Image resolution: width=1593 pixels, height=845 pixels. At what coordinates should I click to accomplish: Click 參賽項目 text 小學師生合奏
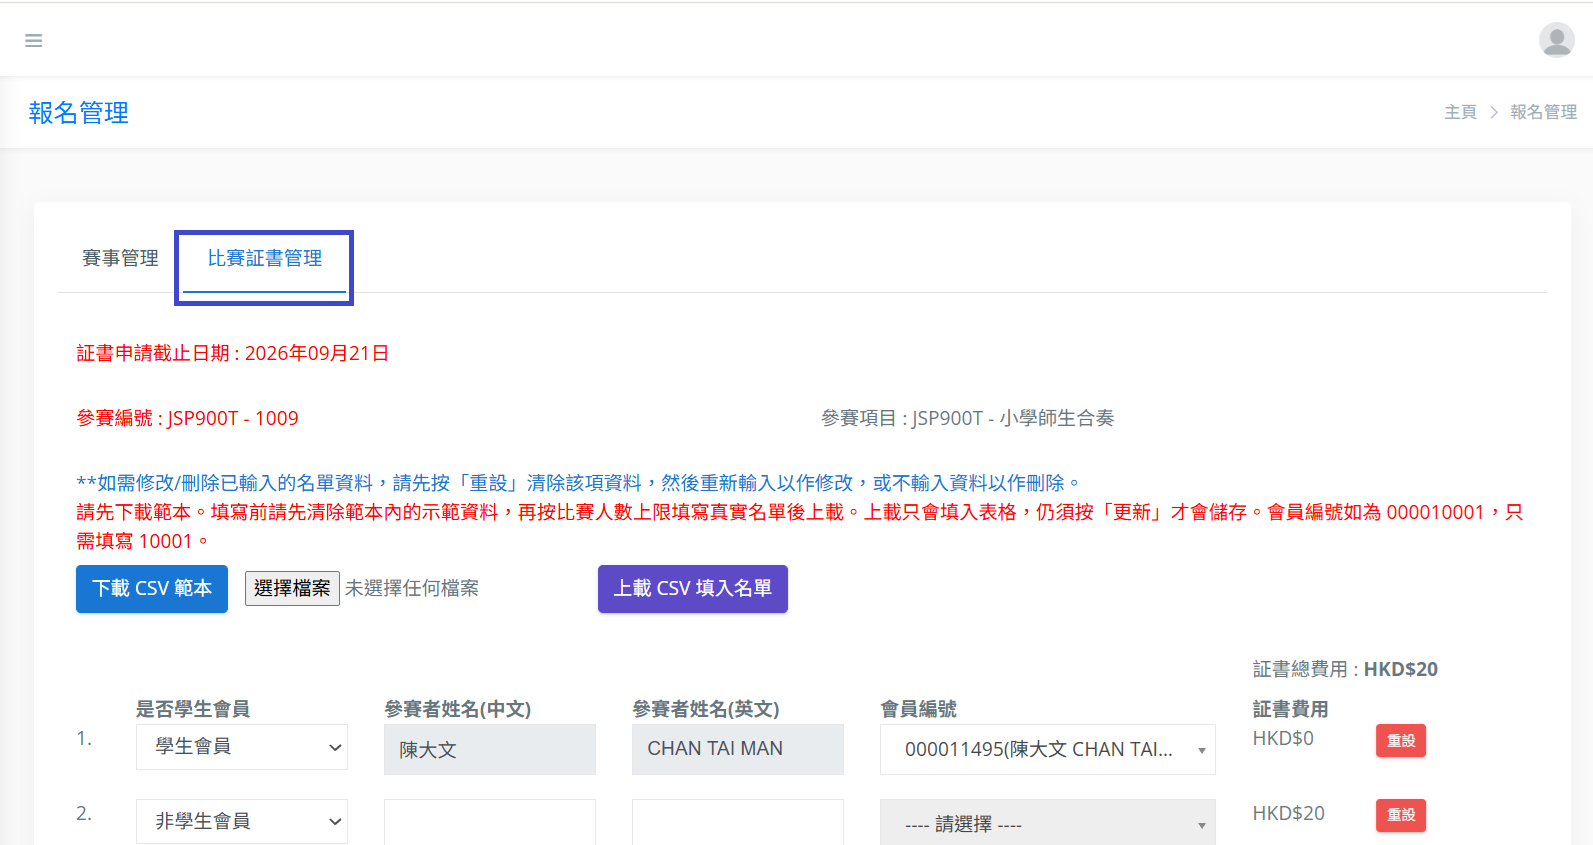[1057, 418]
